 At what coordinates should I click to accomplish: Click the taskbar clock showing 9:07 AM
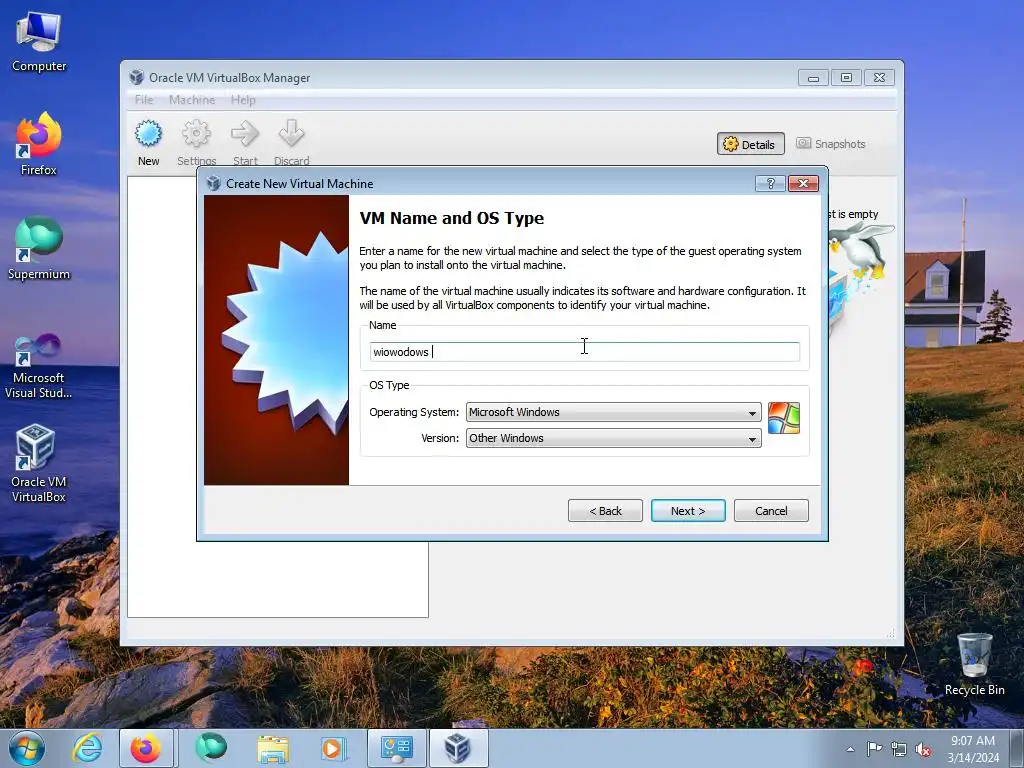point(973,749)
